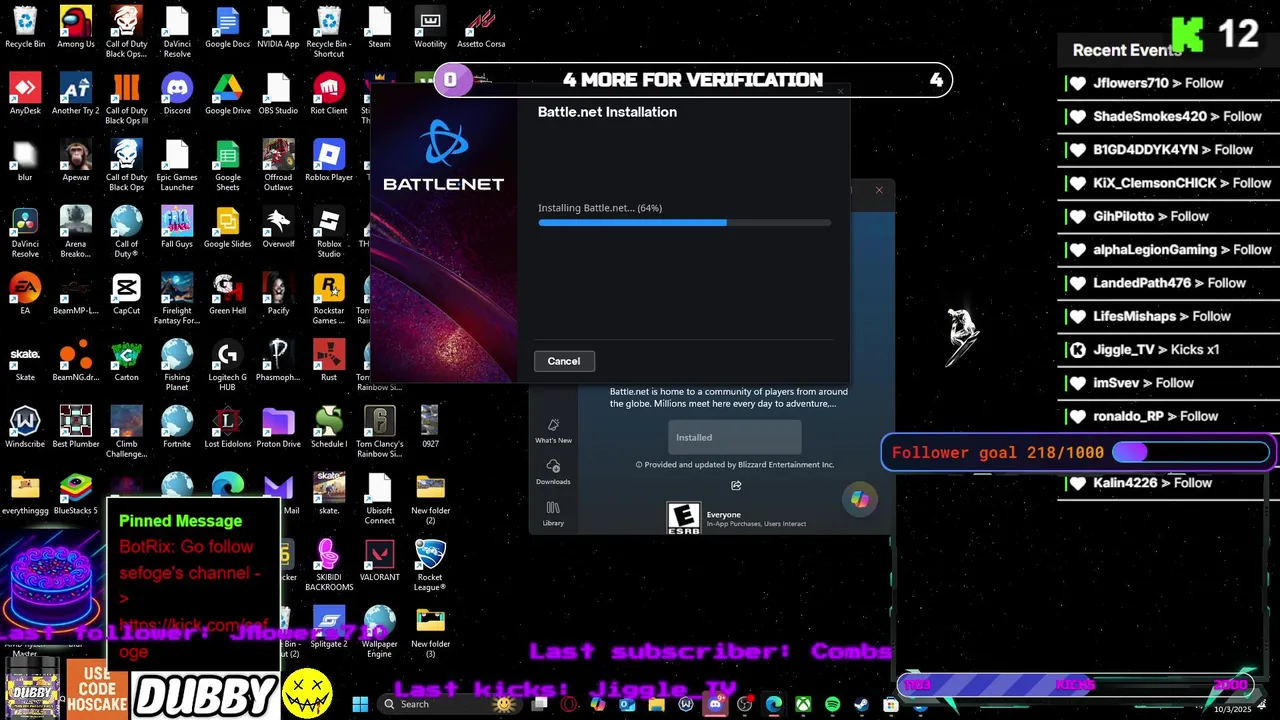Open the Fall Guys desktop shortcut

(177, 228)
